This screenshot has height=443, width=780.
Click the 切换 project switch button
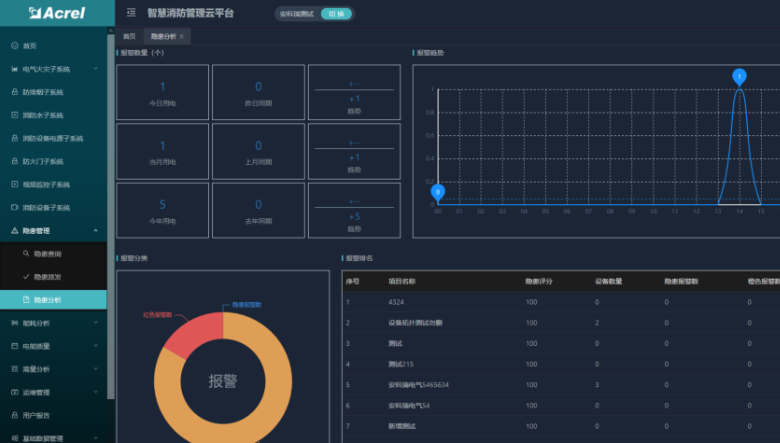(336, 14)
